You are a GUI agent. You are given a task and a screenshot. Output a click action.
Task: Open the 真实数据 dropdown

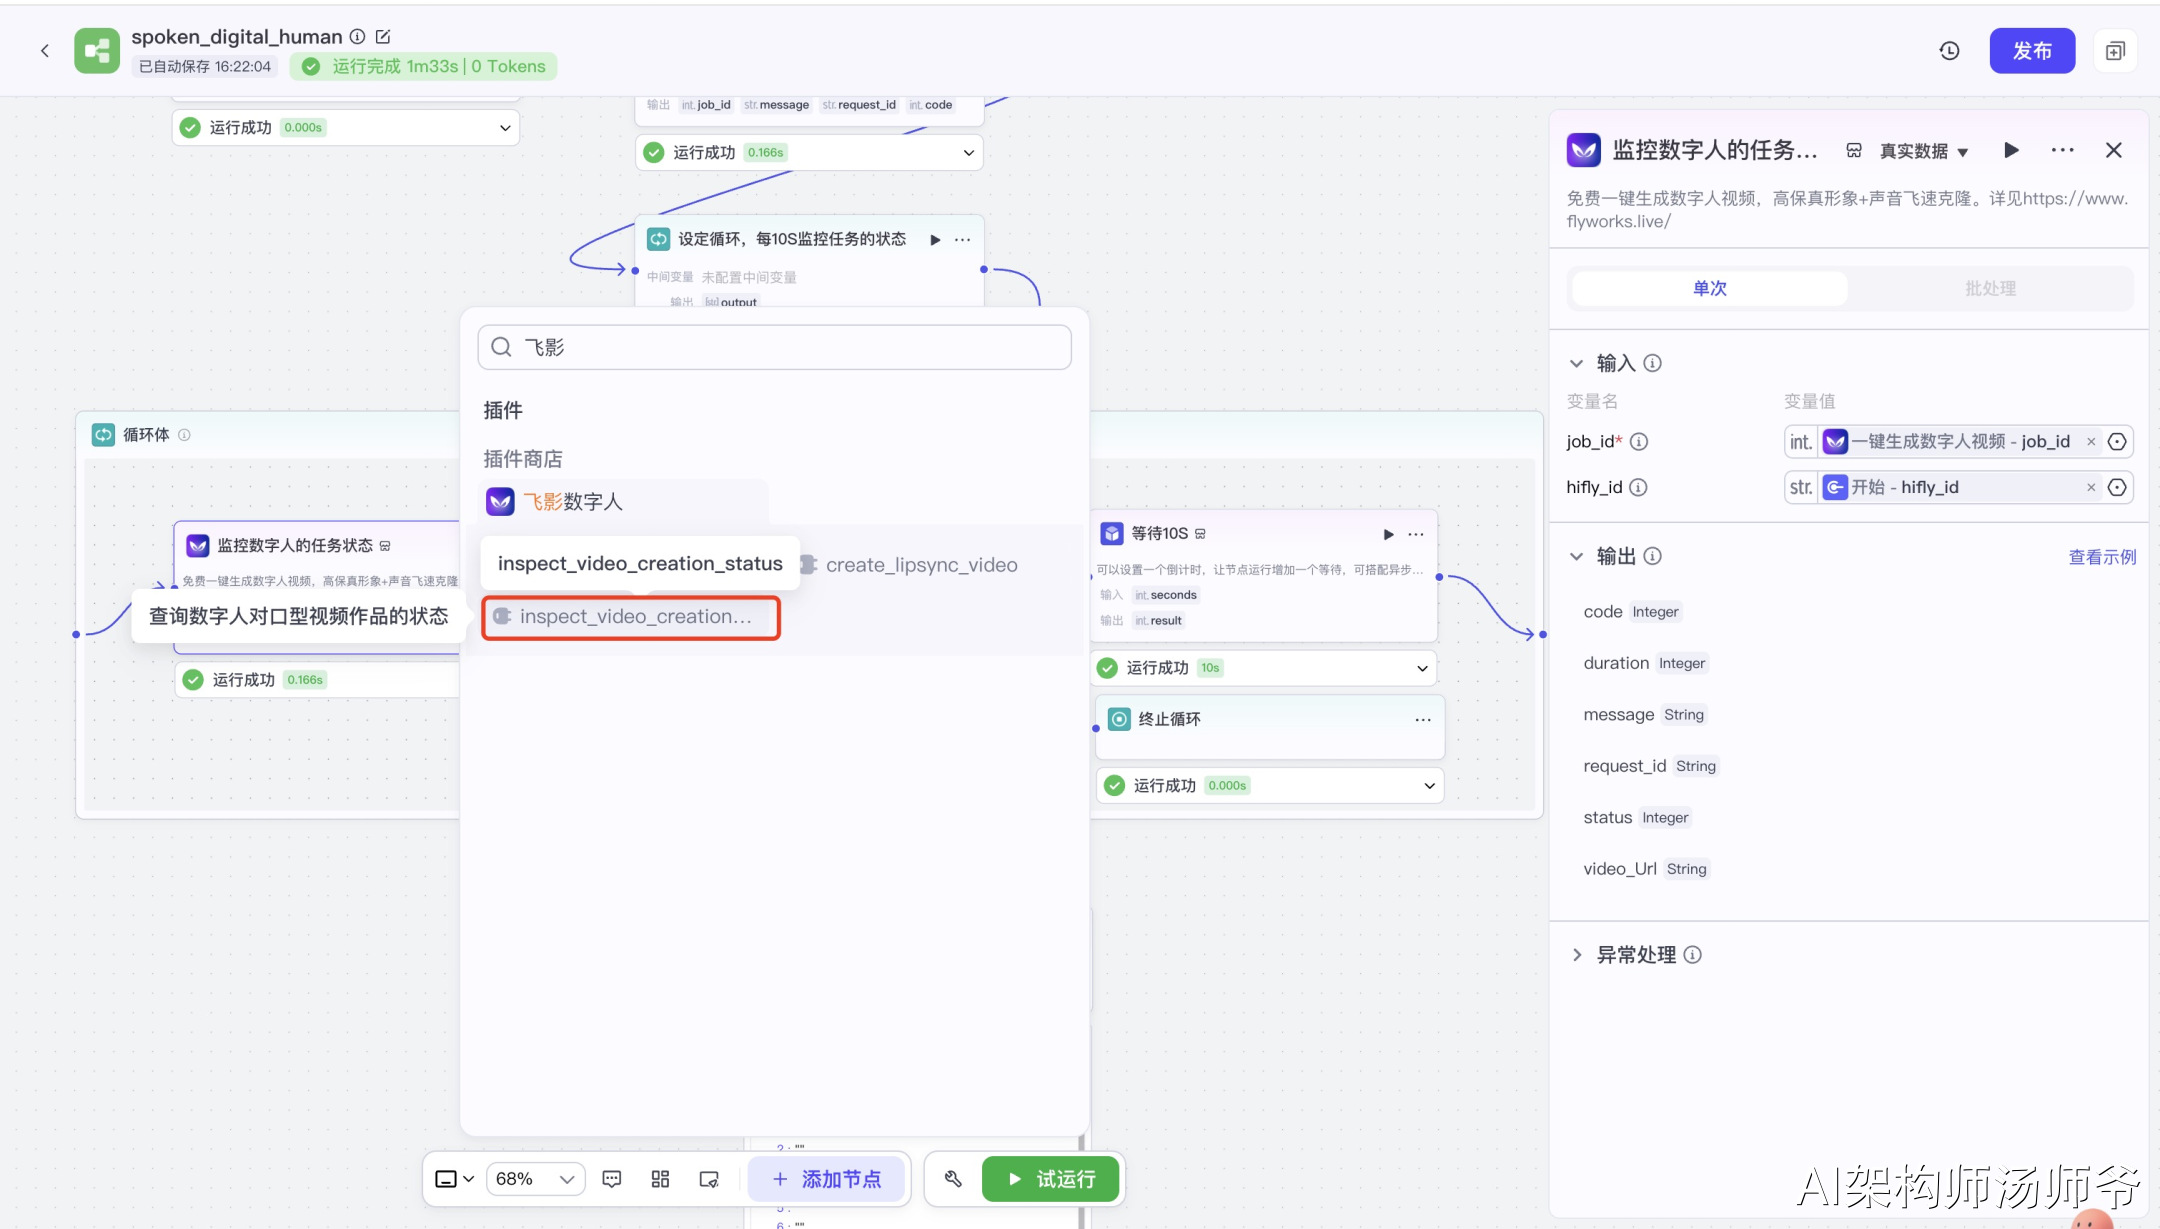(1923, 151)
